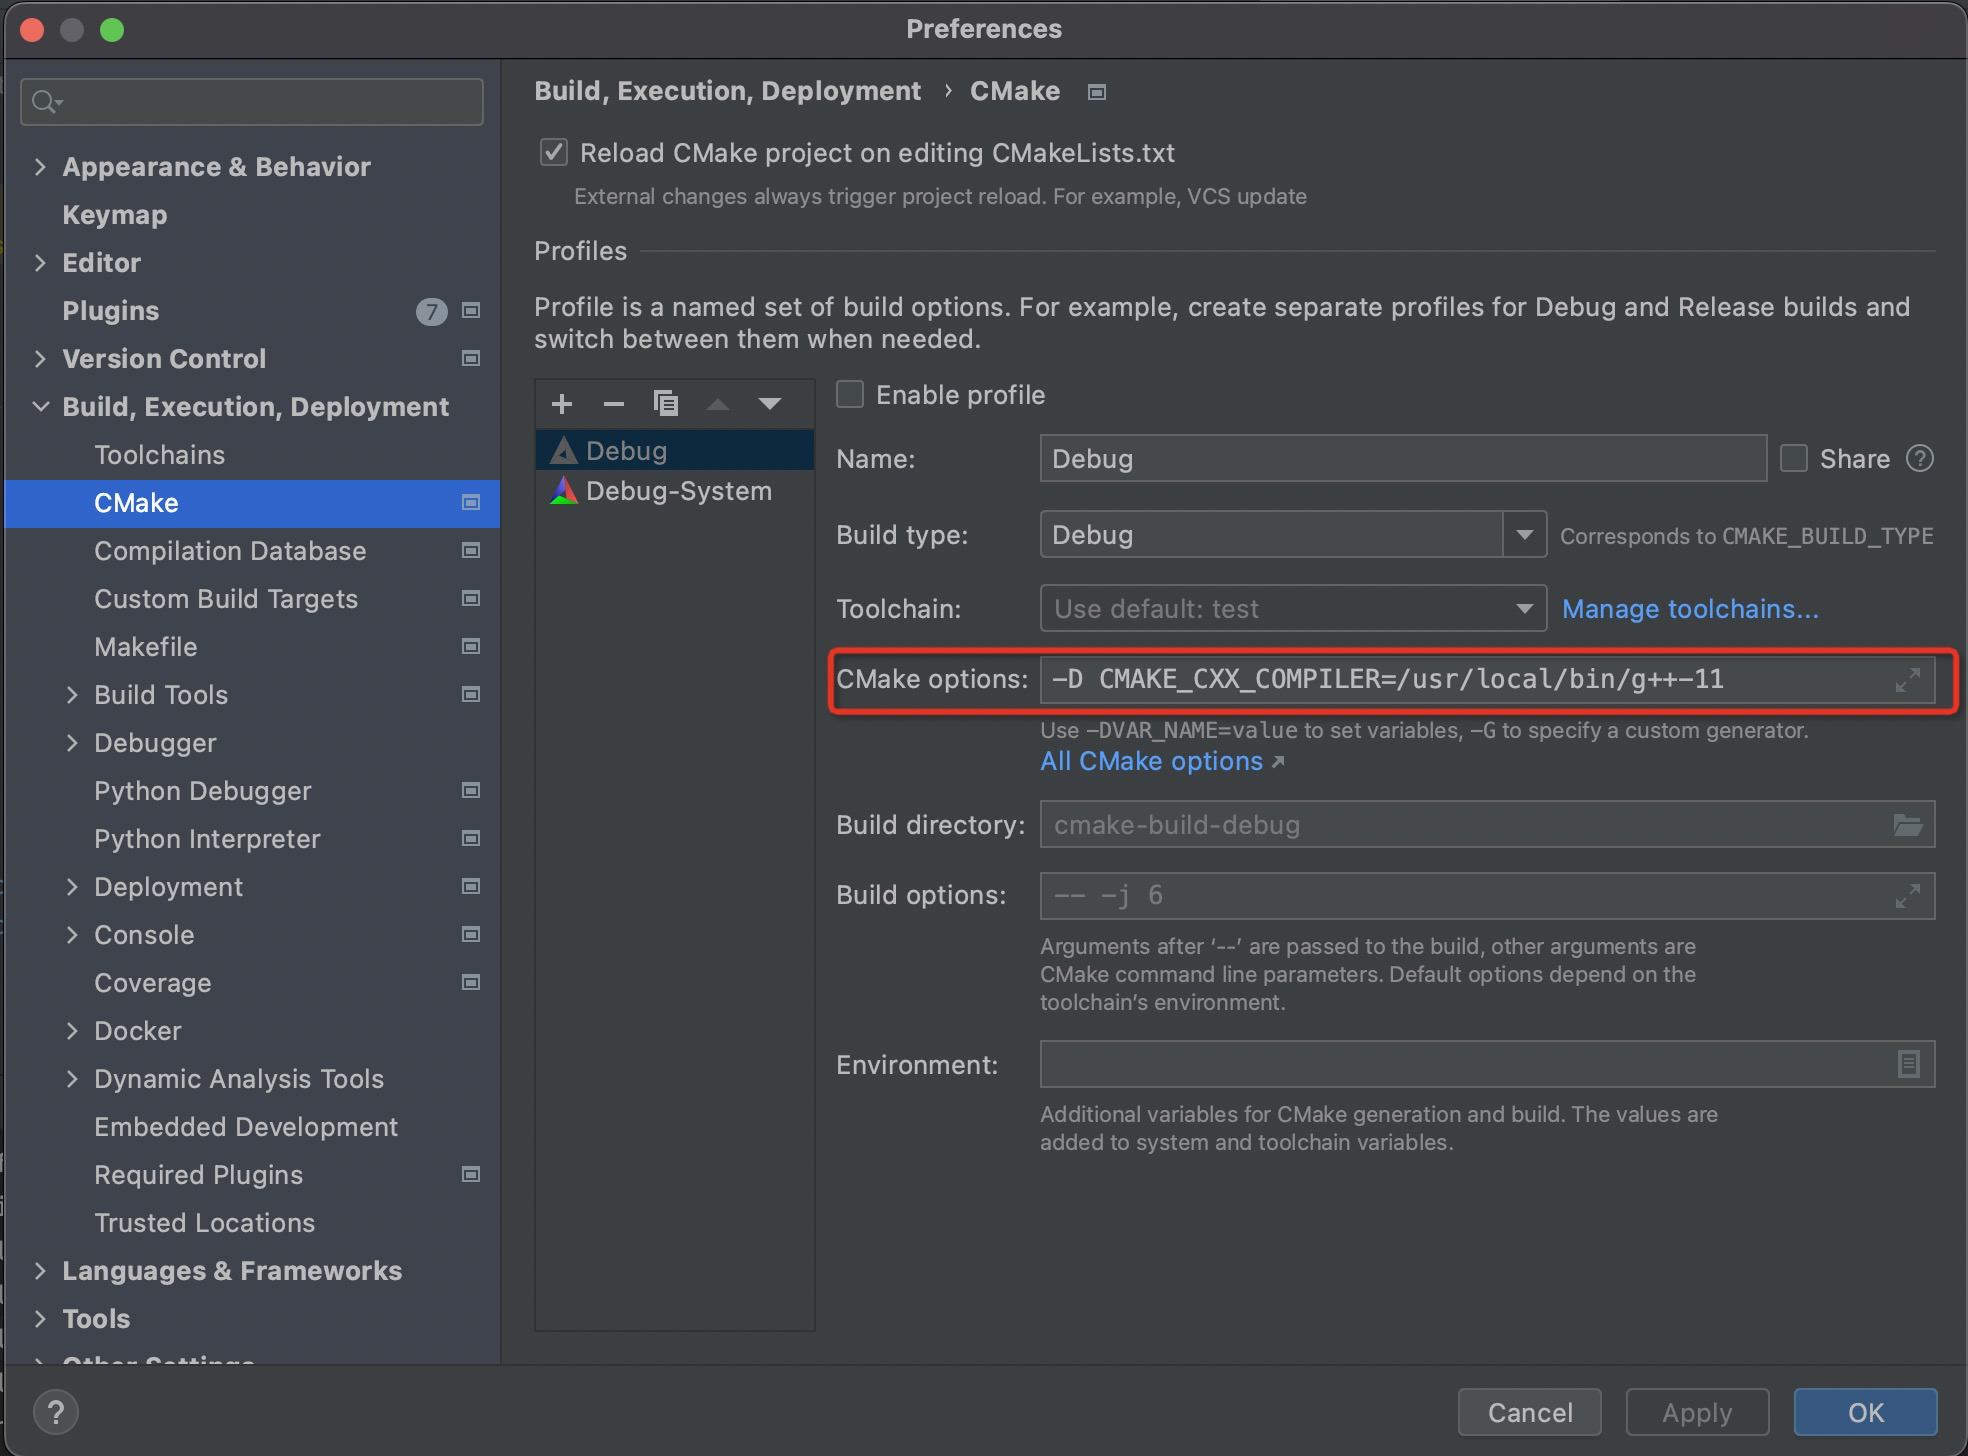Enable the profile checkbox

[x=850, y=395]
